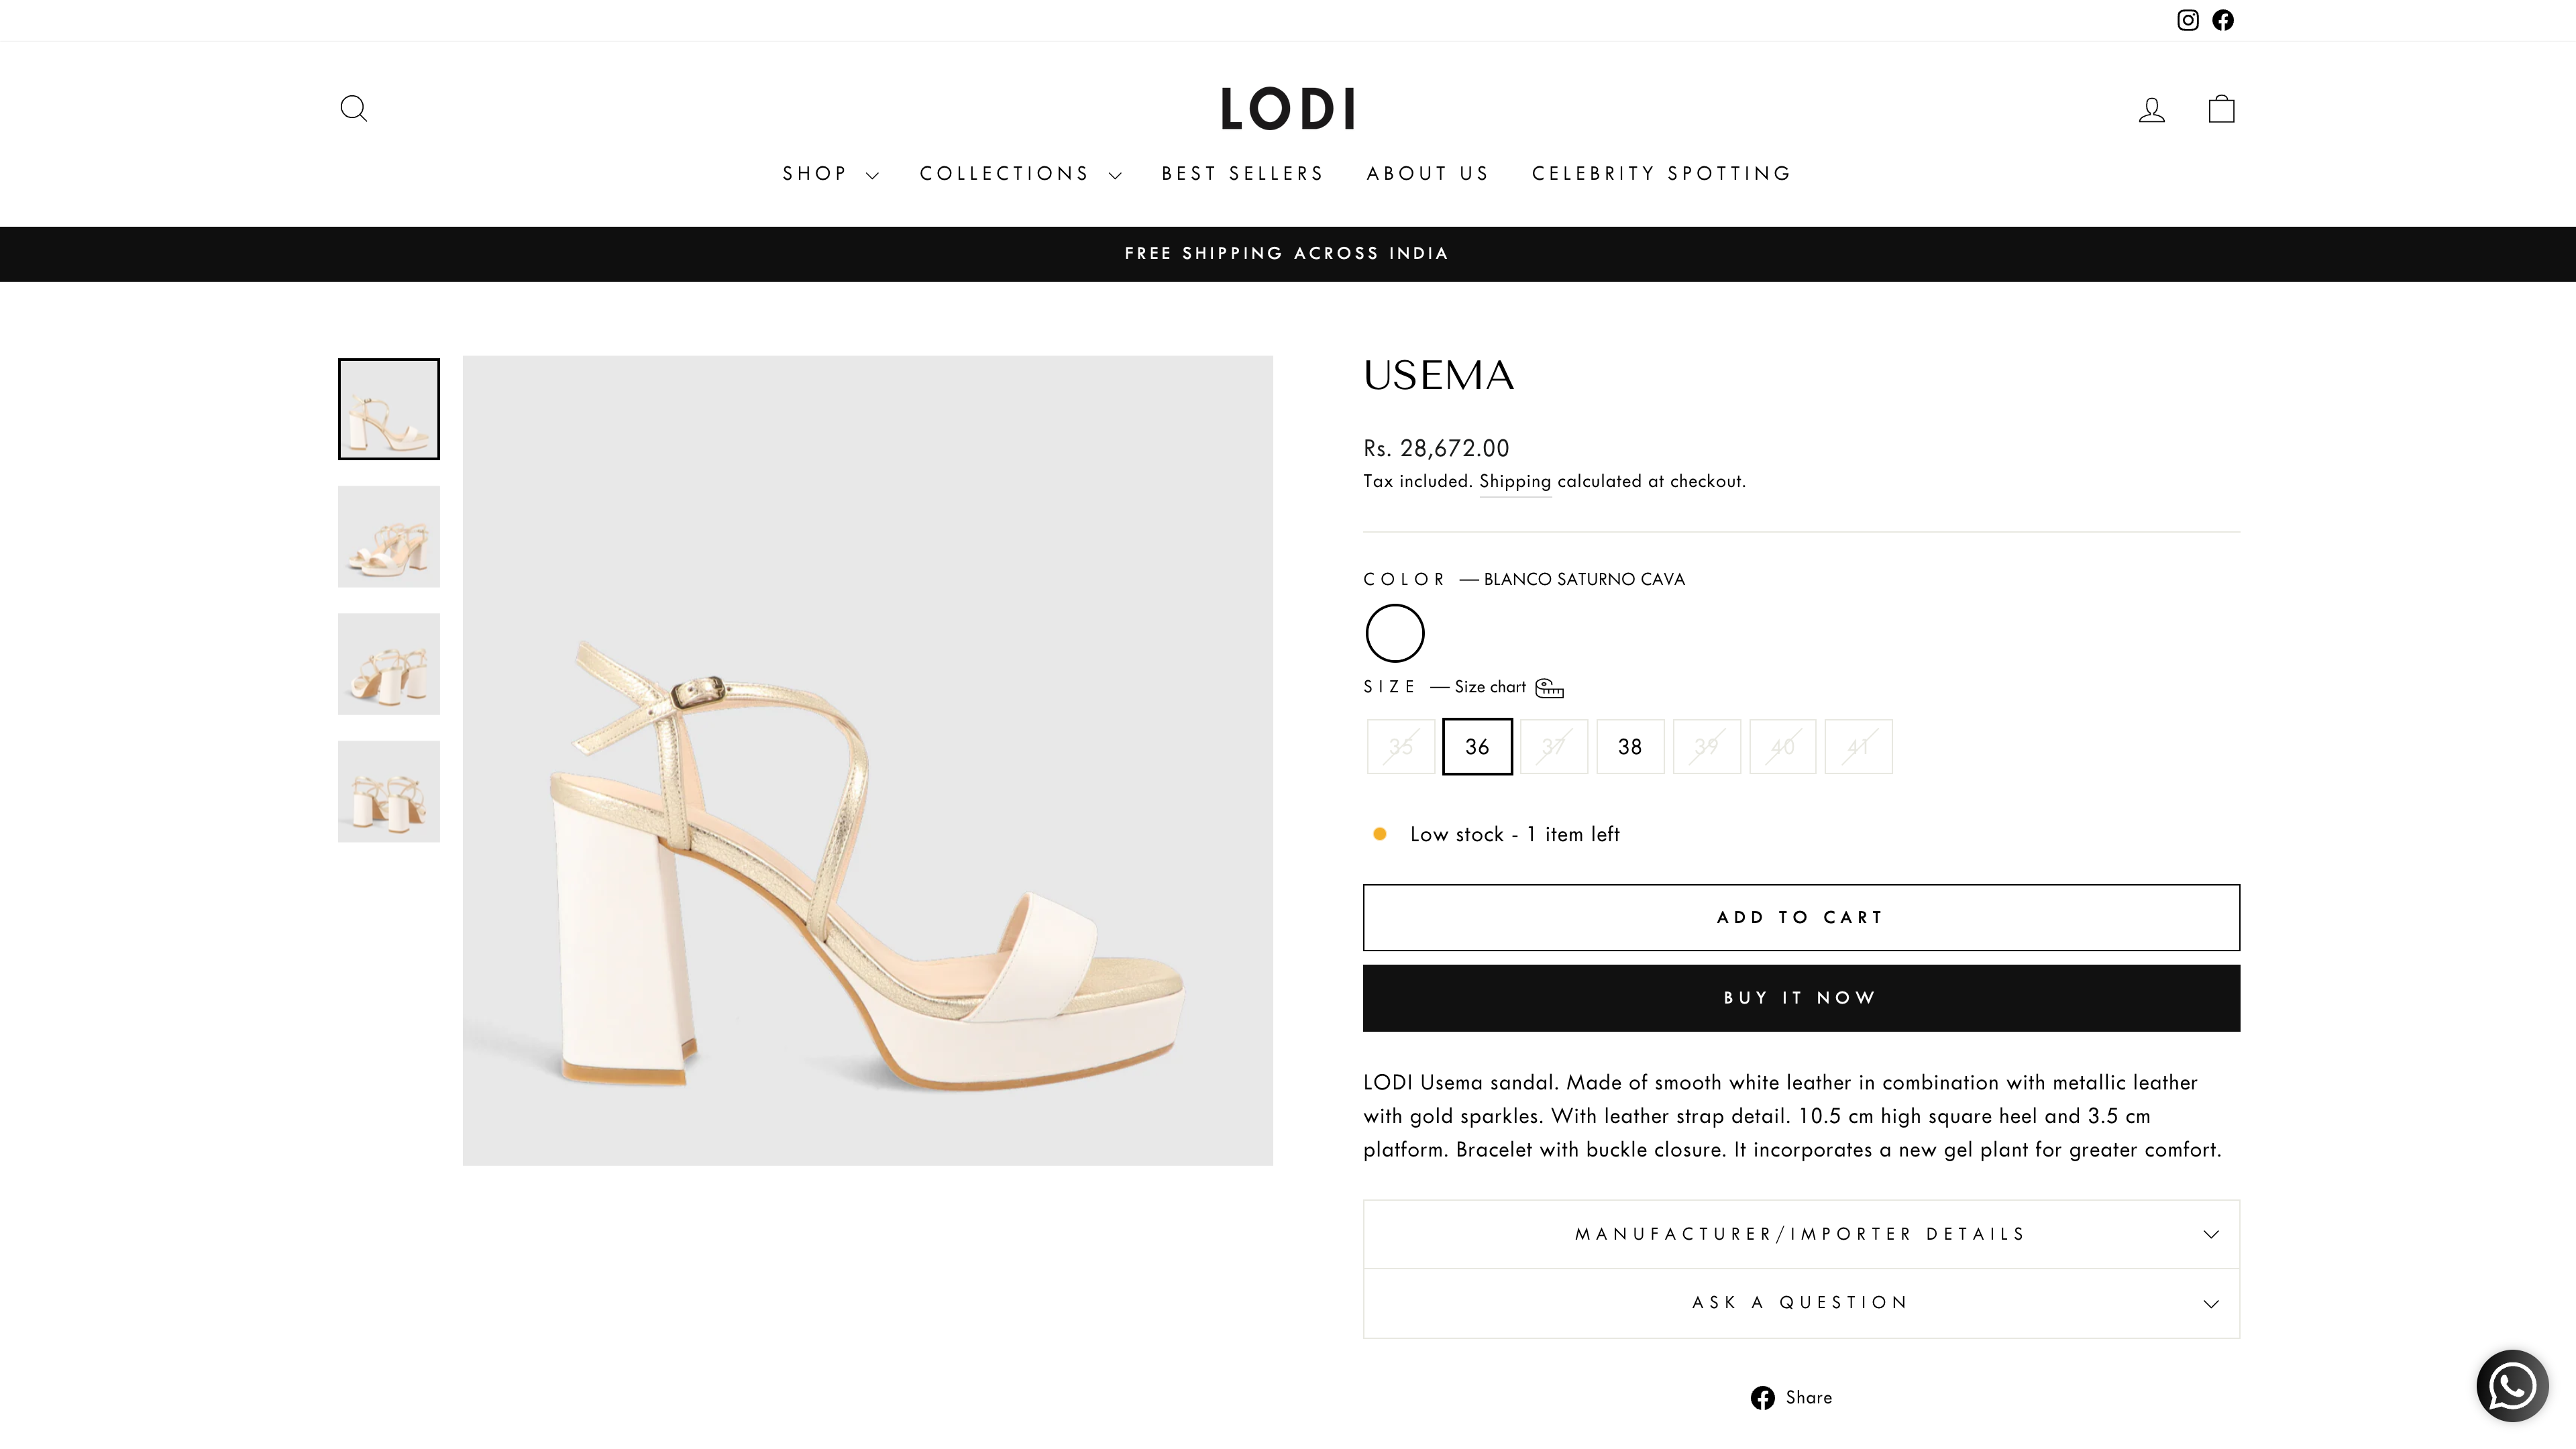Image resolution: width=2576 pixels, height=1449 pixels.
Task: Go to BEST SELLERS page
Action: (1242, 173)
